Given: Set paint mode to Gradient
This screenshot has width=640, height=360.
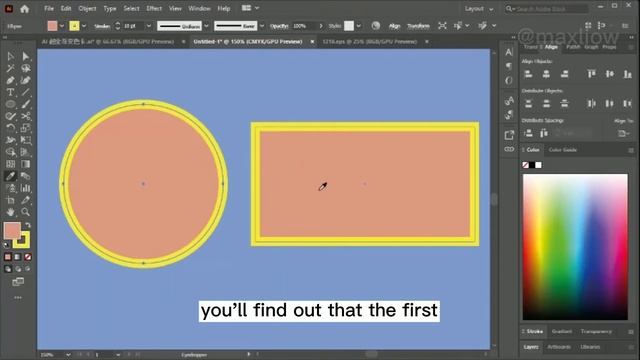Looking at the screenshot, I should click(18, 257).
